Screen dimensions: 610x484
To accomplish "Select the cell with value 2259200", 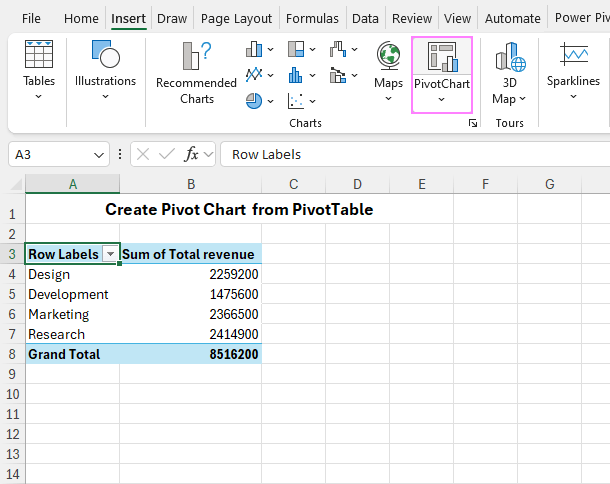I will [191, 274].
